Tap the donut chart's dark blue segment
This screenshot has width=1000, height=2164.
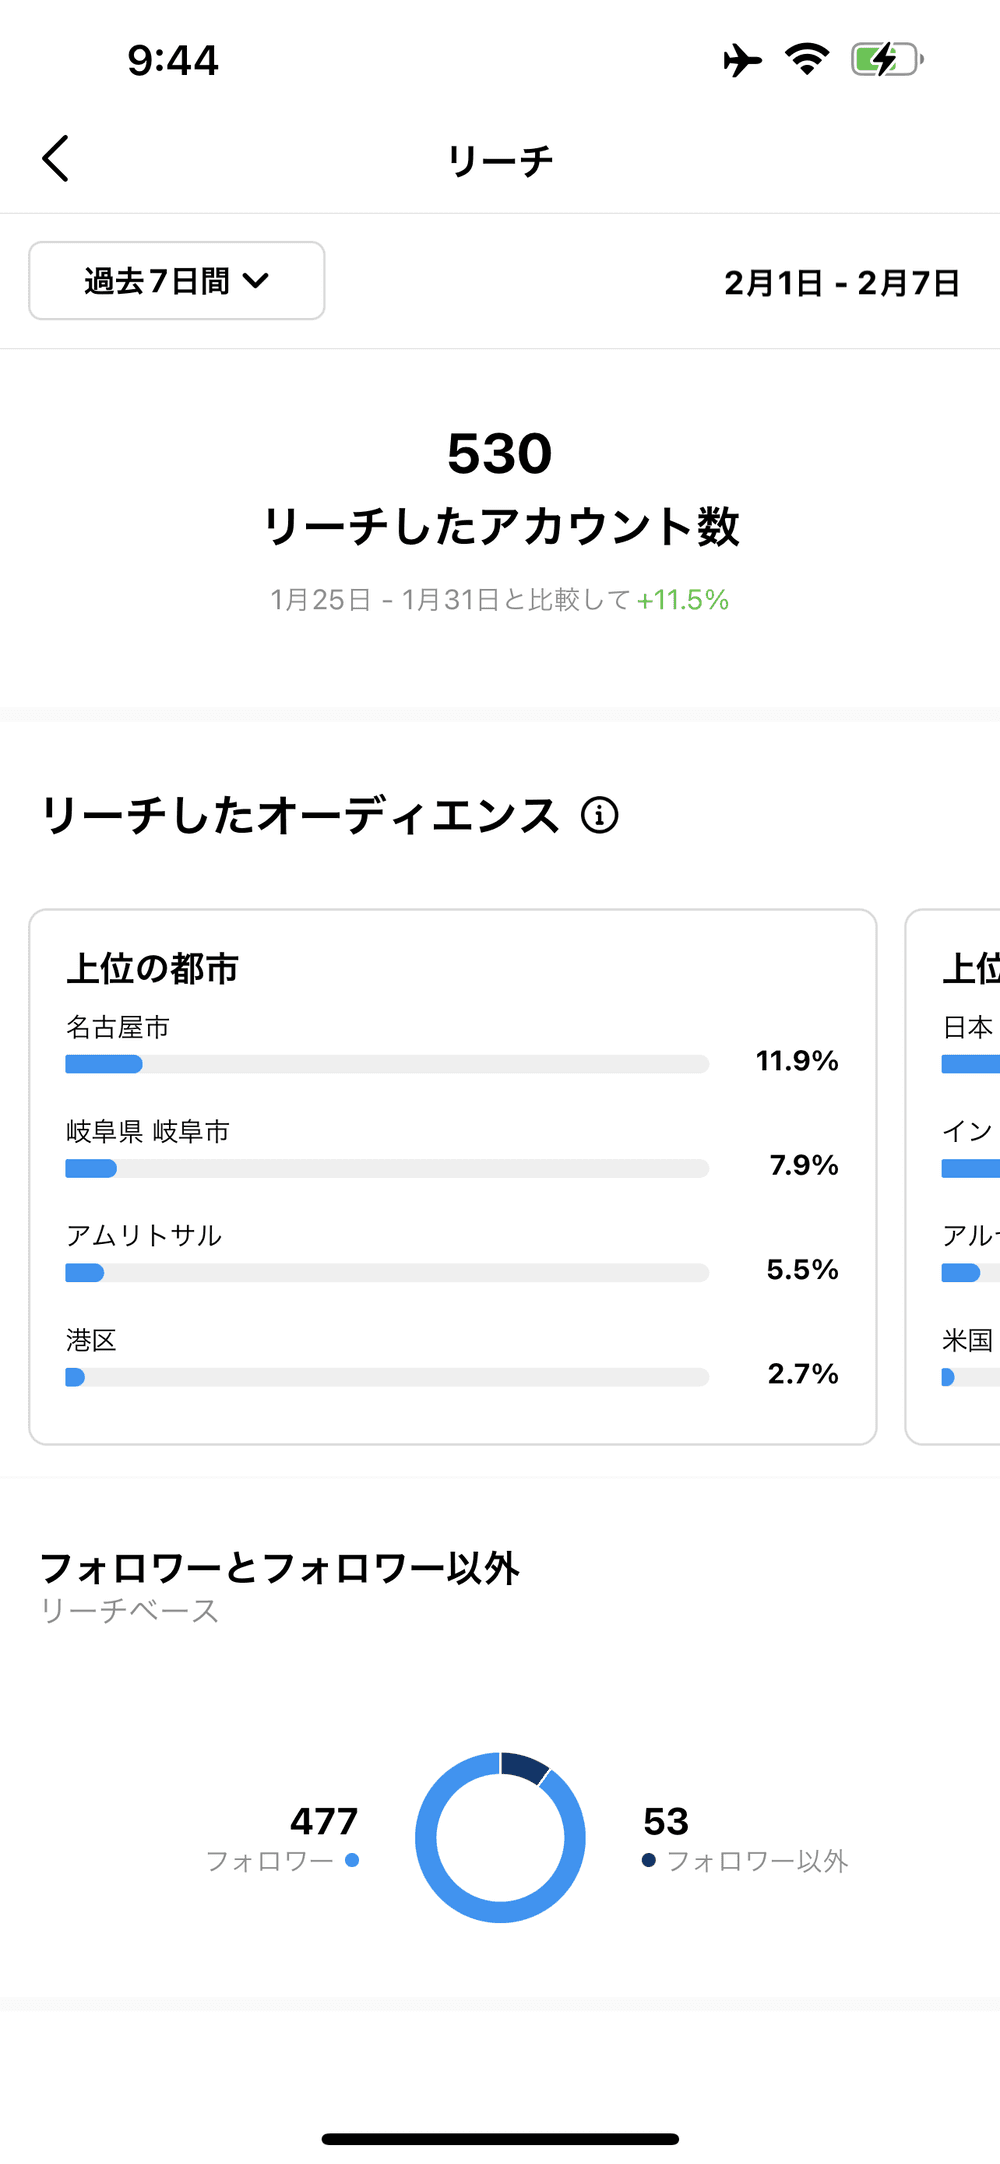pos(524,1766)
